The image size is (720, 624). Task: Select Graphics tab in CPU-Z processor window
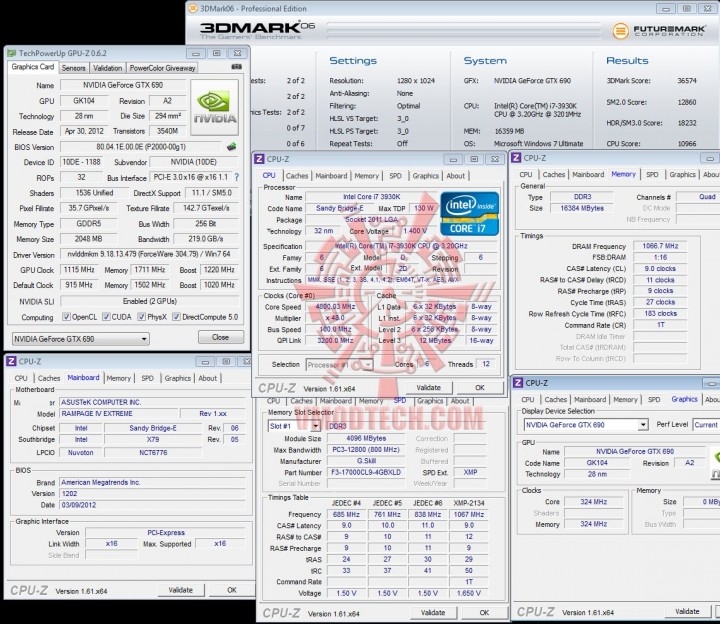point(426,176)
